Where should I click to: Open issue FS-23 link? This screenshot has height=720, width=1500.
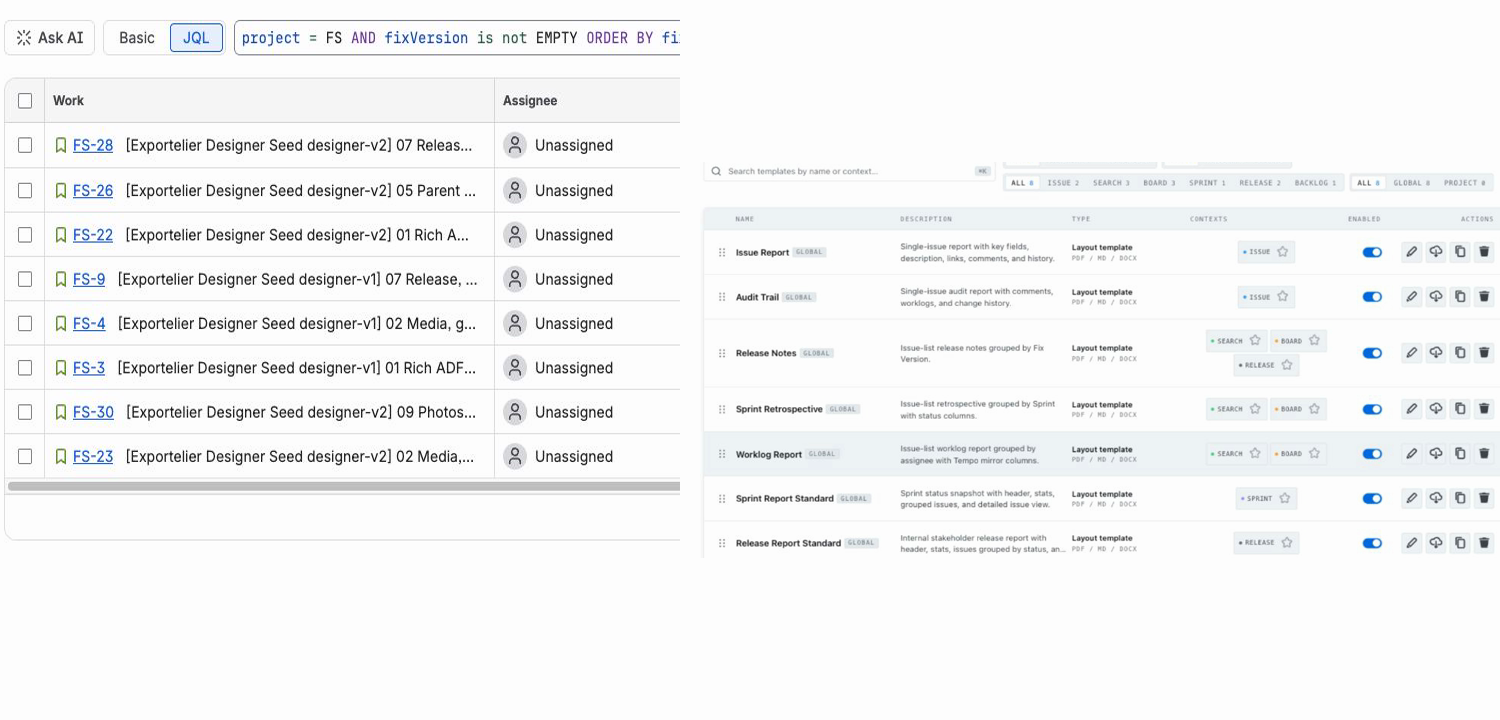pyautogui.click(x=93, y=456)
